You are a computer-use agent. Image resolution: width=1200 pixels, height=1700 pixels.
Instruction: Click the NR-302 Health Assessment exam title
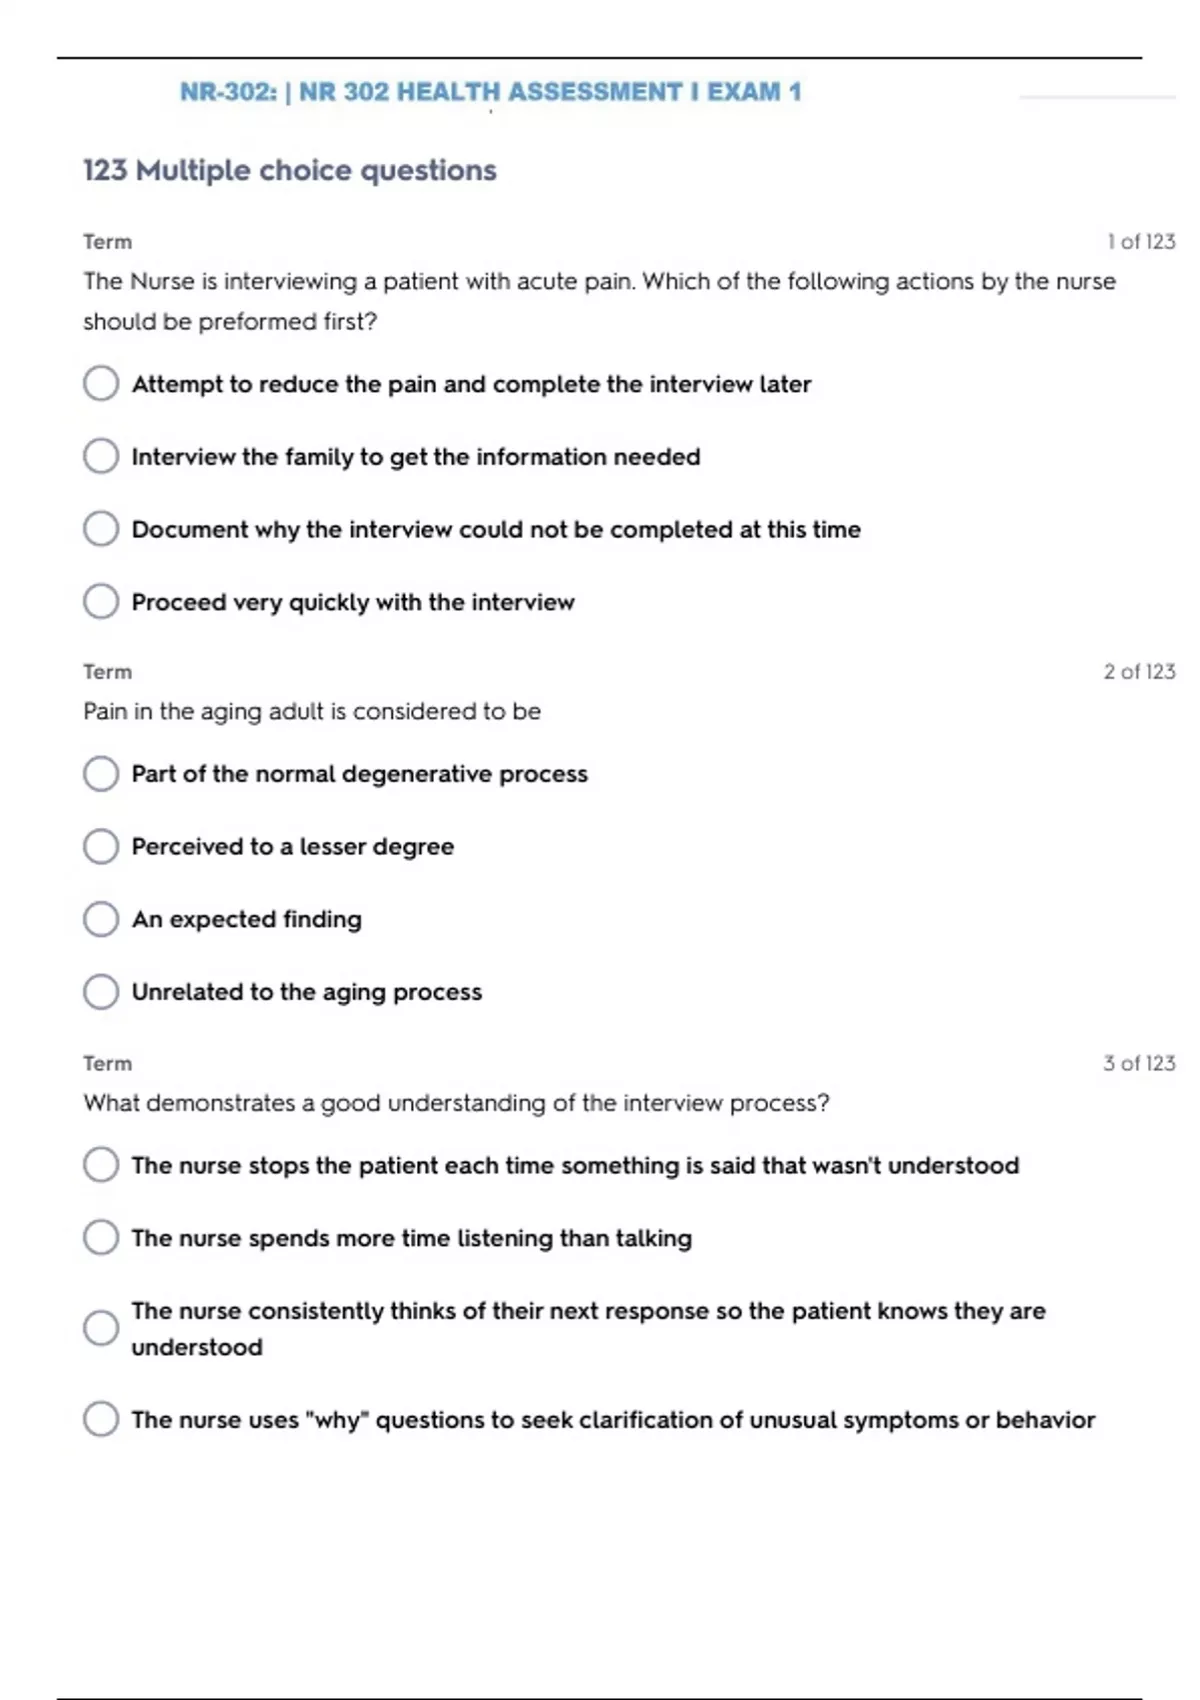click(490, 92)
